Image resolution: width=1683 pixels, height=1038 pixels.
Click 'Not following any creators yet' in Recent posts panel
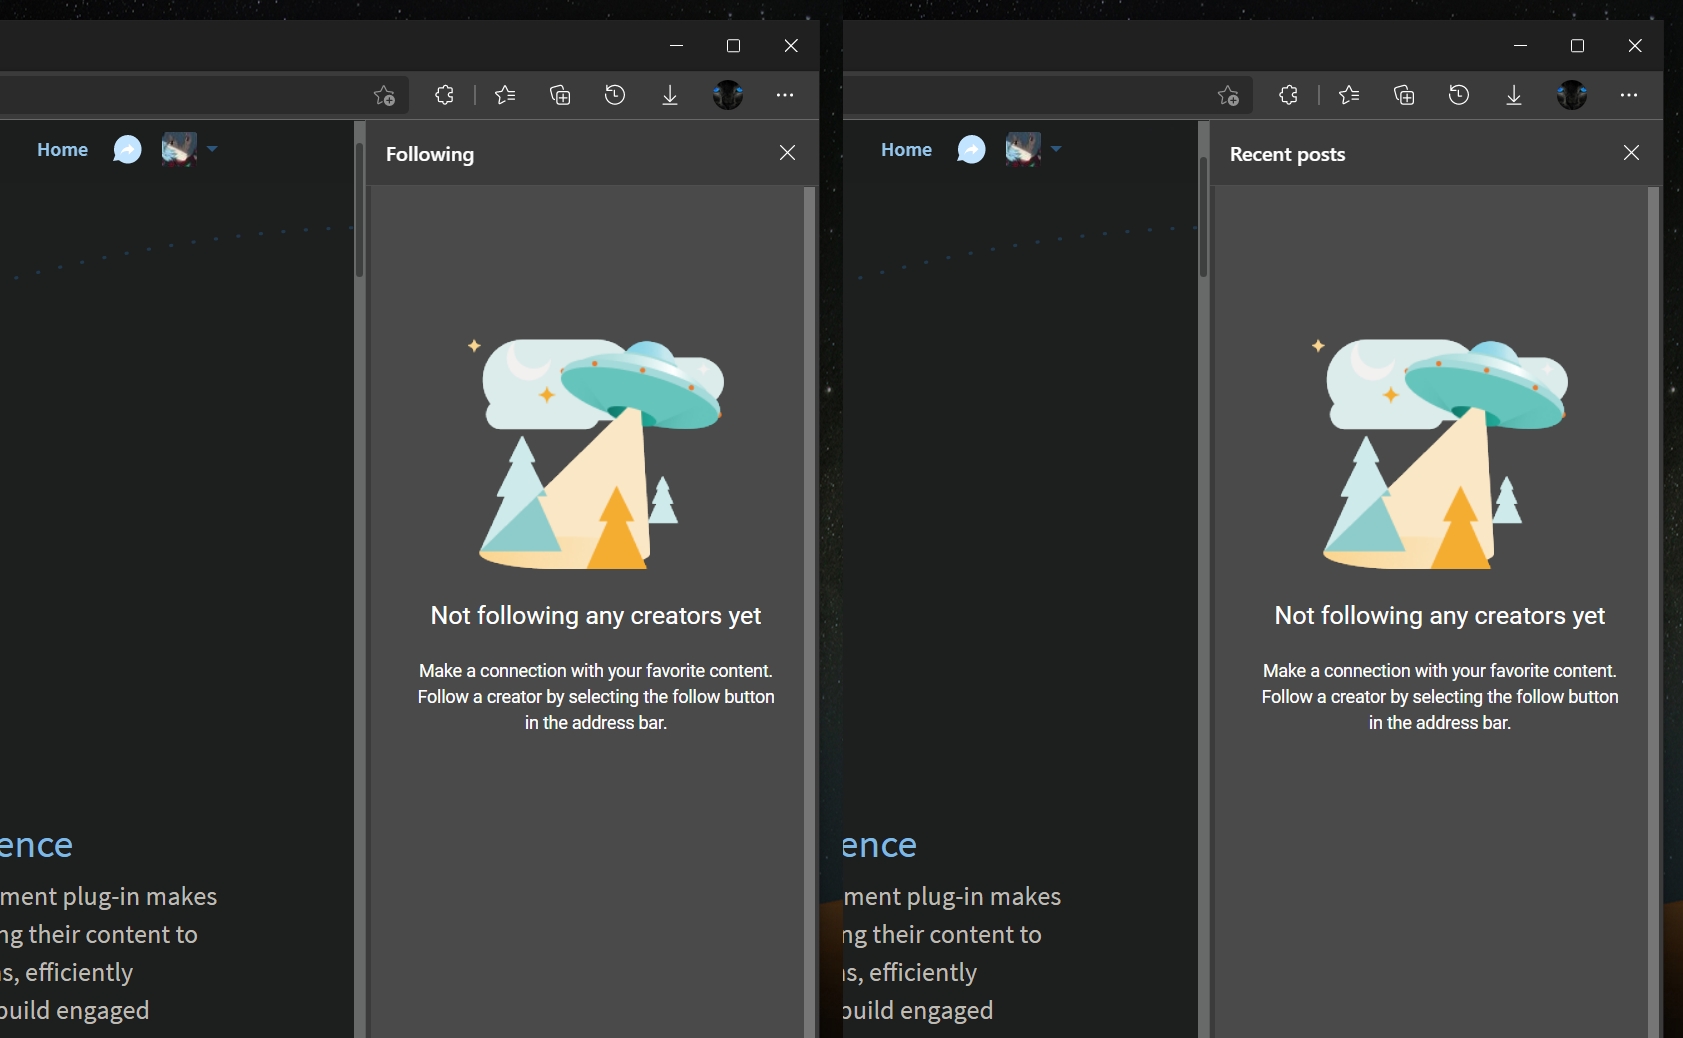[x=1440, y=616]
